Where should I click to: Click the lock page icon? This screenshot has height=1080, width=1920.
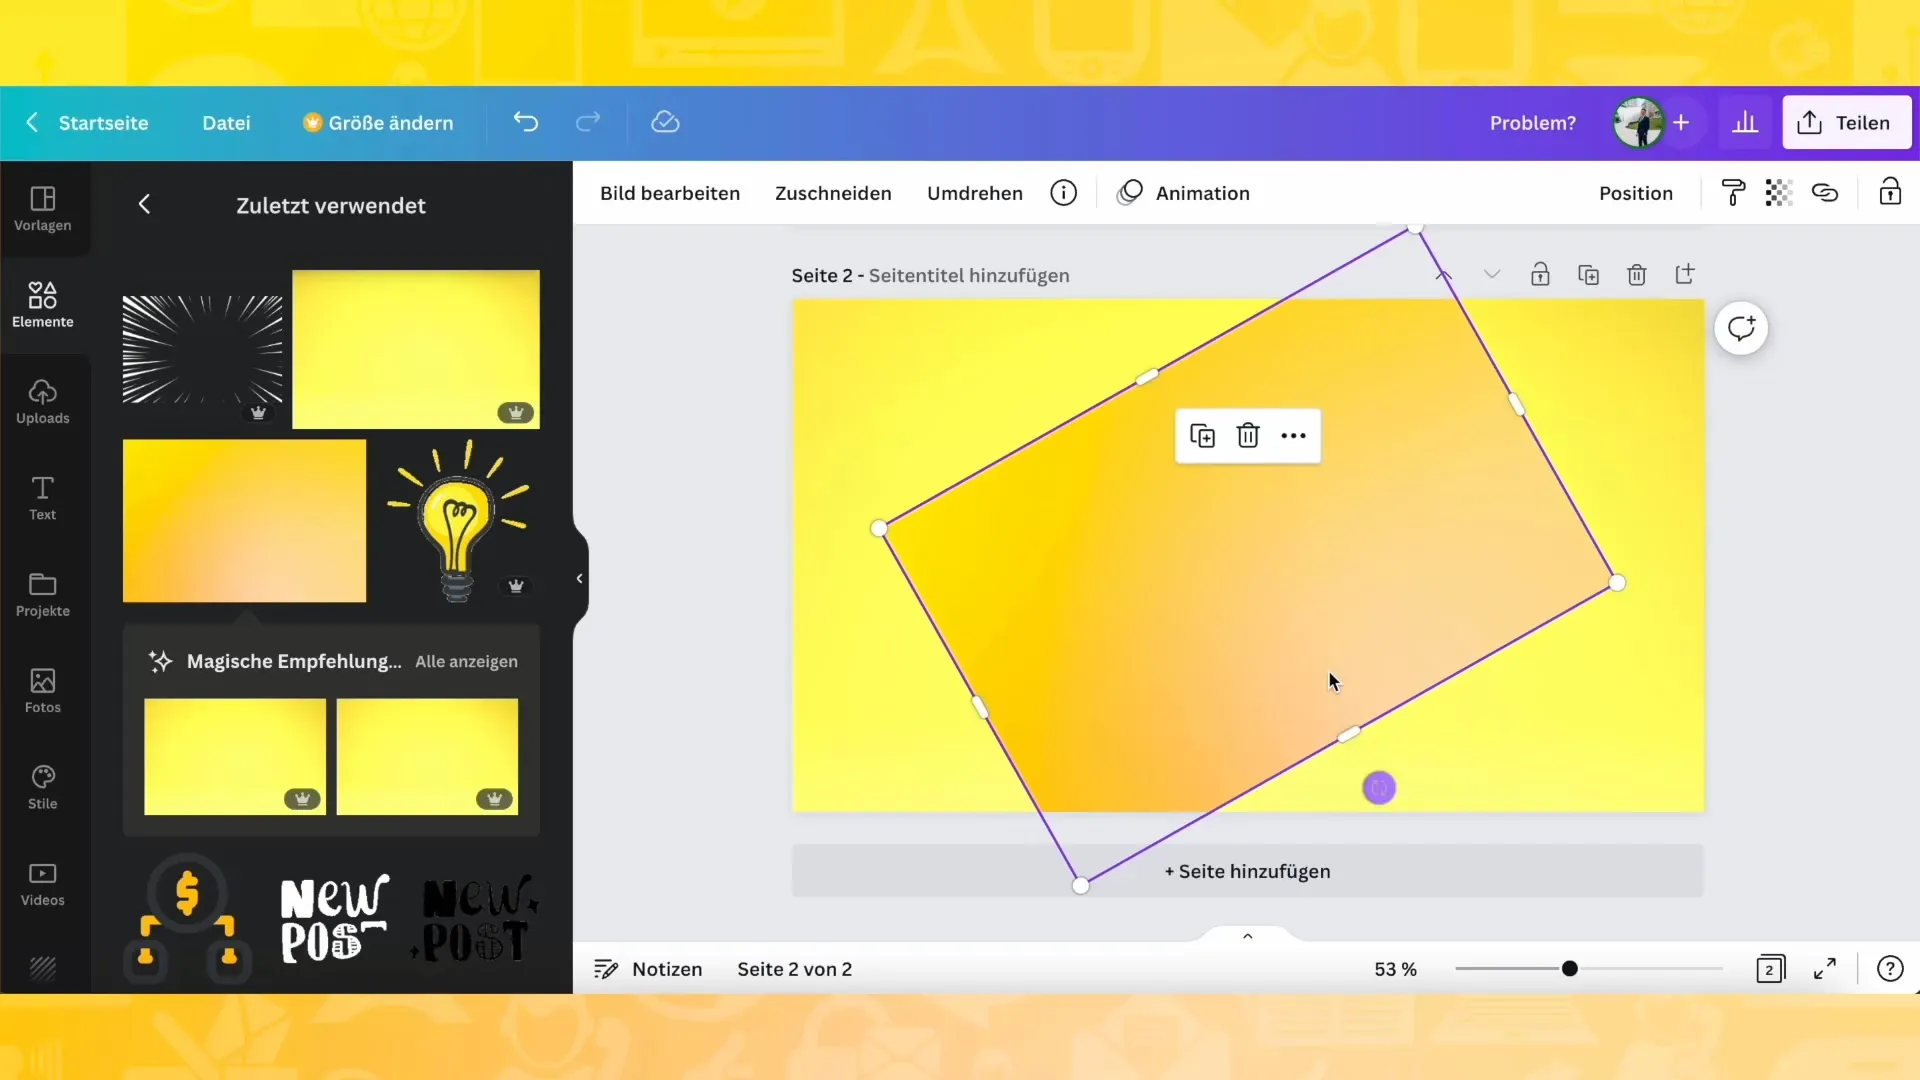(1540, 274)
